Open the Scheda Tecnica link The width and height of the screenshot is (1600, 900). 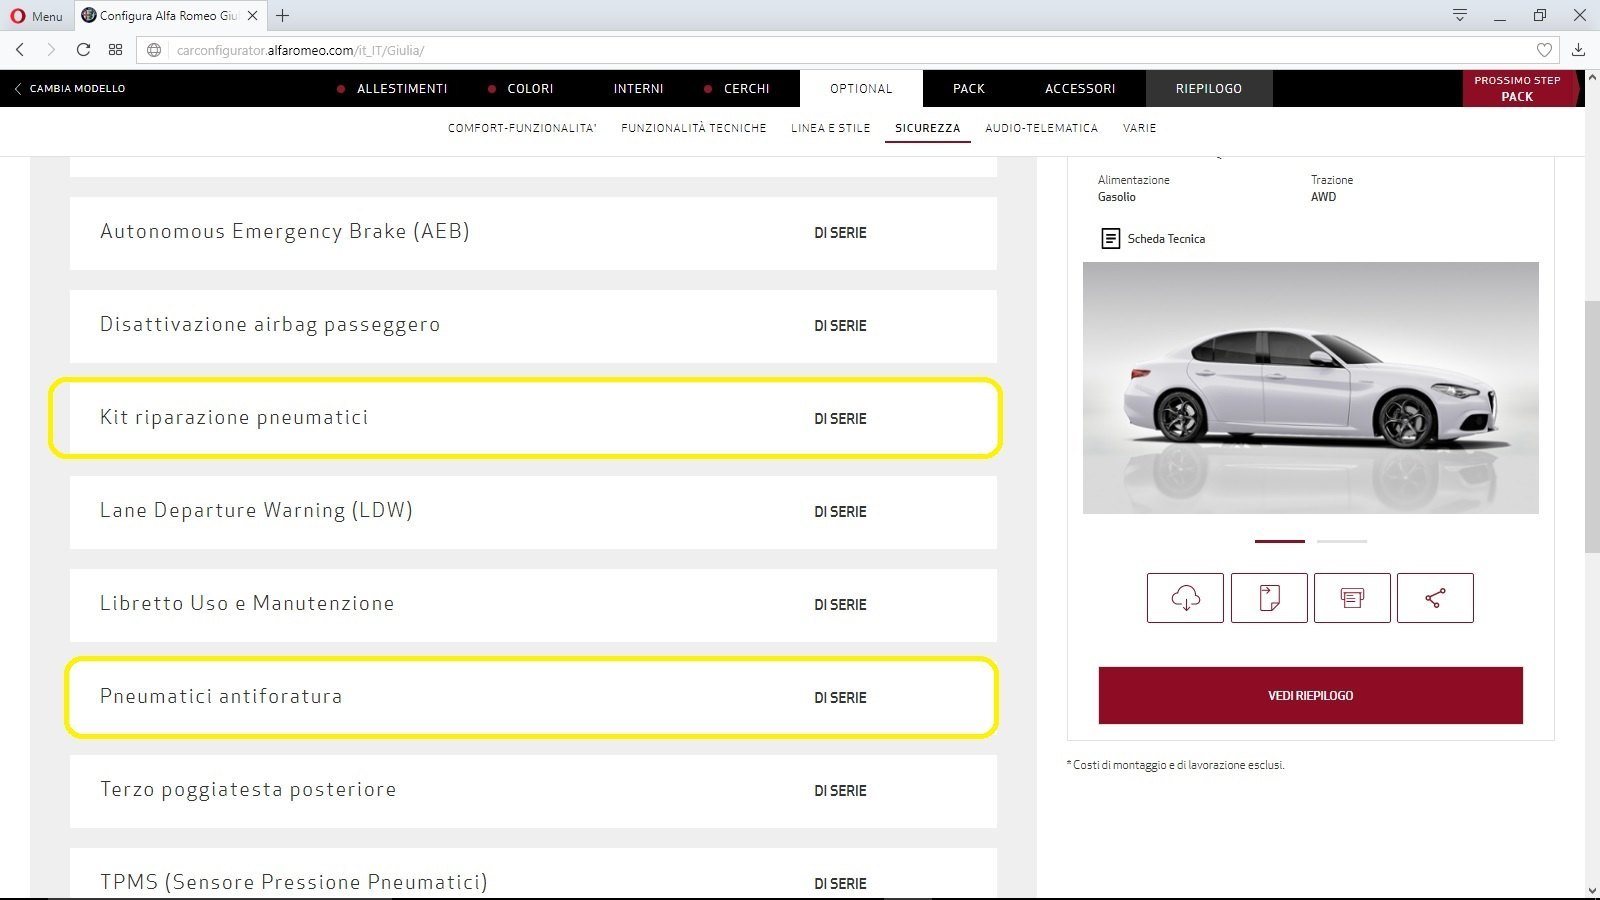[x=1166, y=239]
